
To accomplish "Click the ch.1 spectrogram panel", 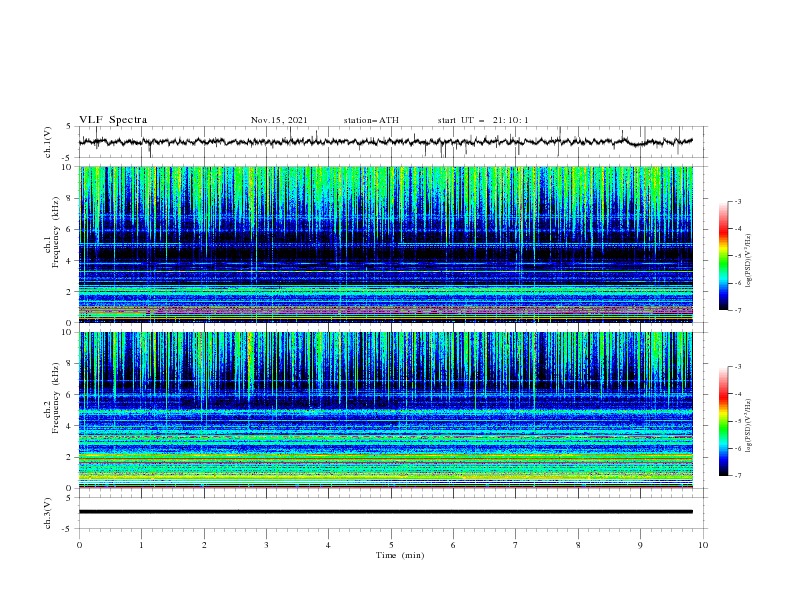I will pyautogui.click(x=386, y=244).
